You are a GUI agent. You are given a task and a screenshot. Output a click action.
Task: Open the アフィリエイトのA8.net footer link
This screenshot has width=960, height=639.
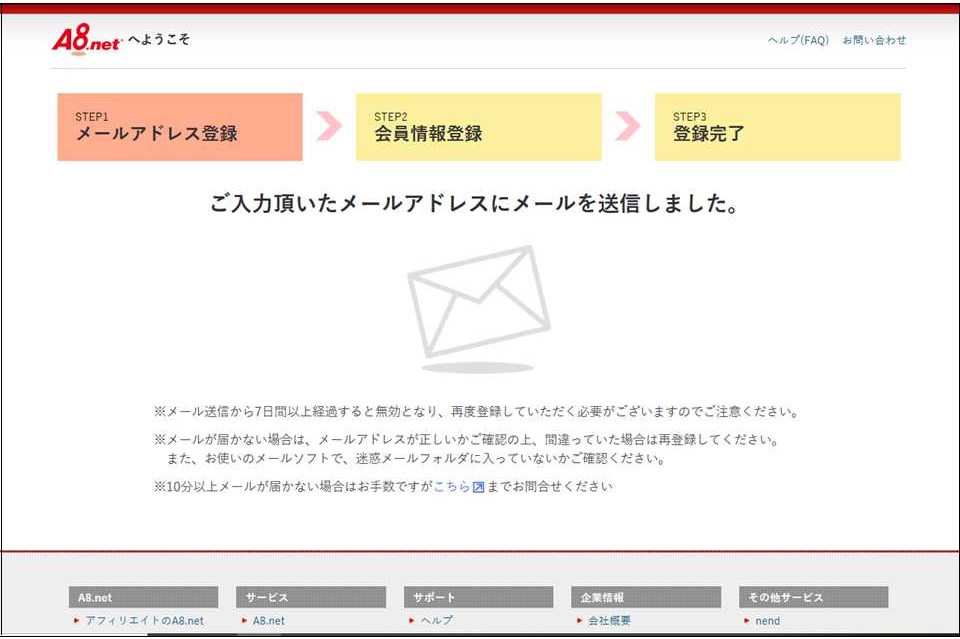point(144,621)
